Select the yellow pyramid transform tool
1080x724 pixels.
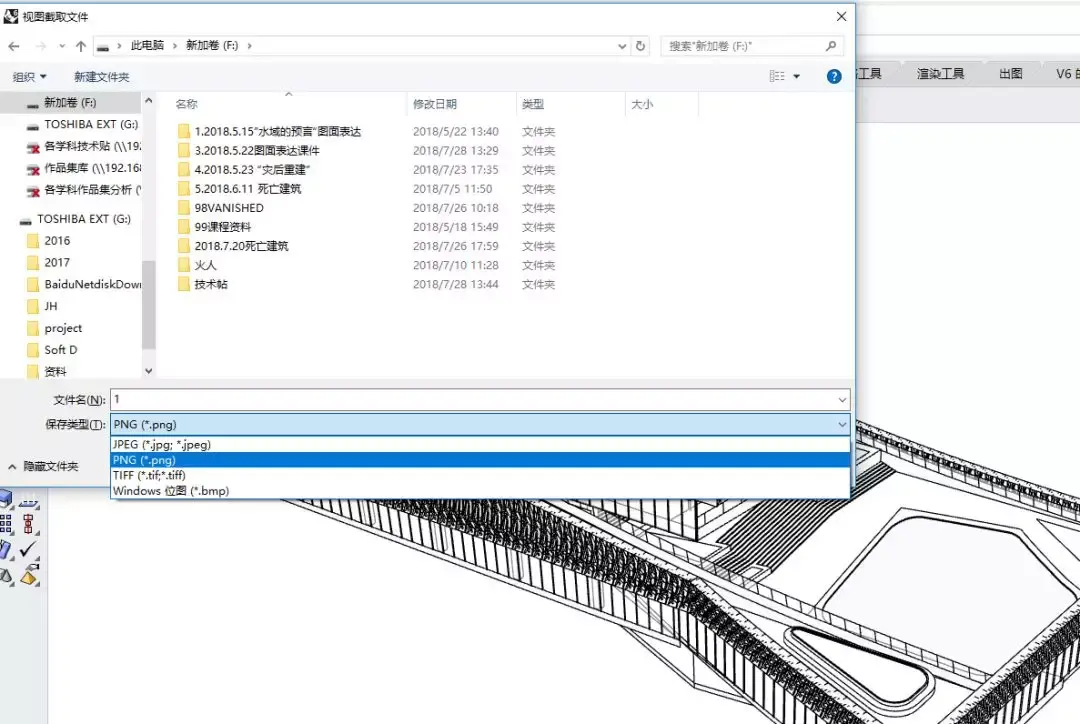(x=29, y=575)
